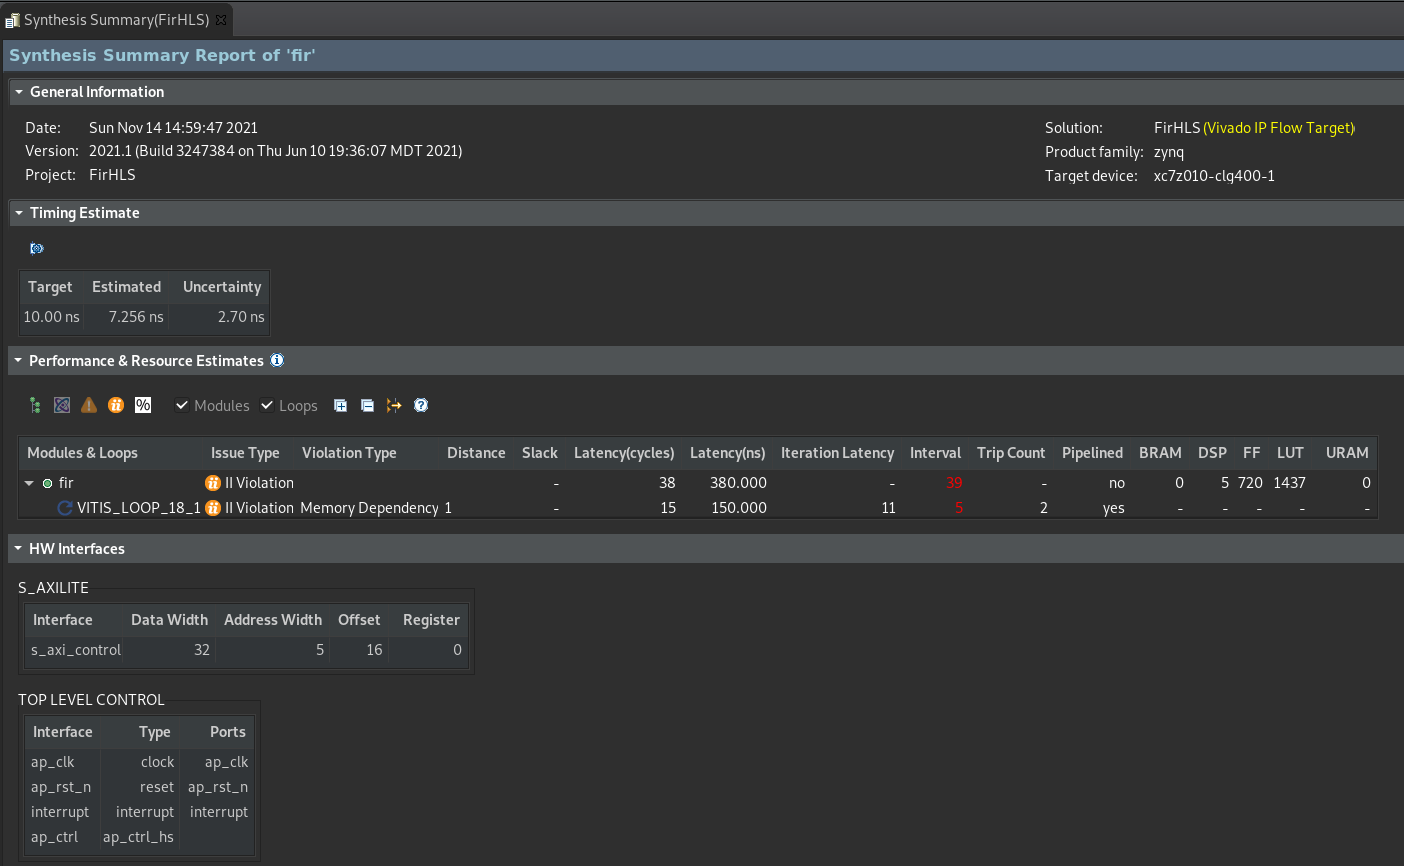Click the red interval value 39
Viewport: 1404px width, 866px height.
tap(954, 483)
